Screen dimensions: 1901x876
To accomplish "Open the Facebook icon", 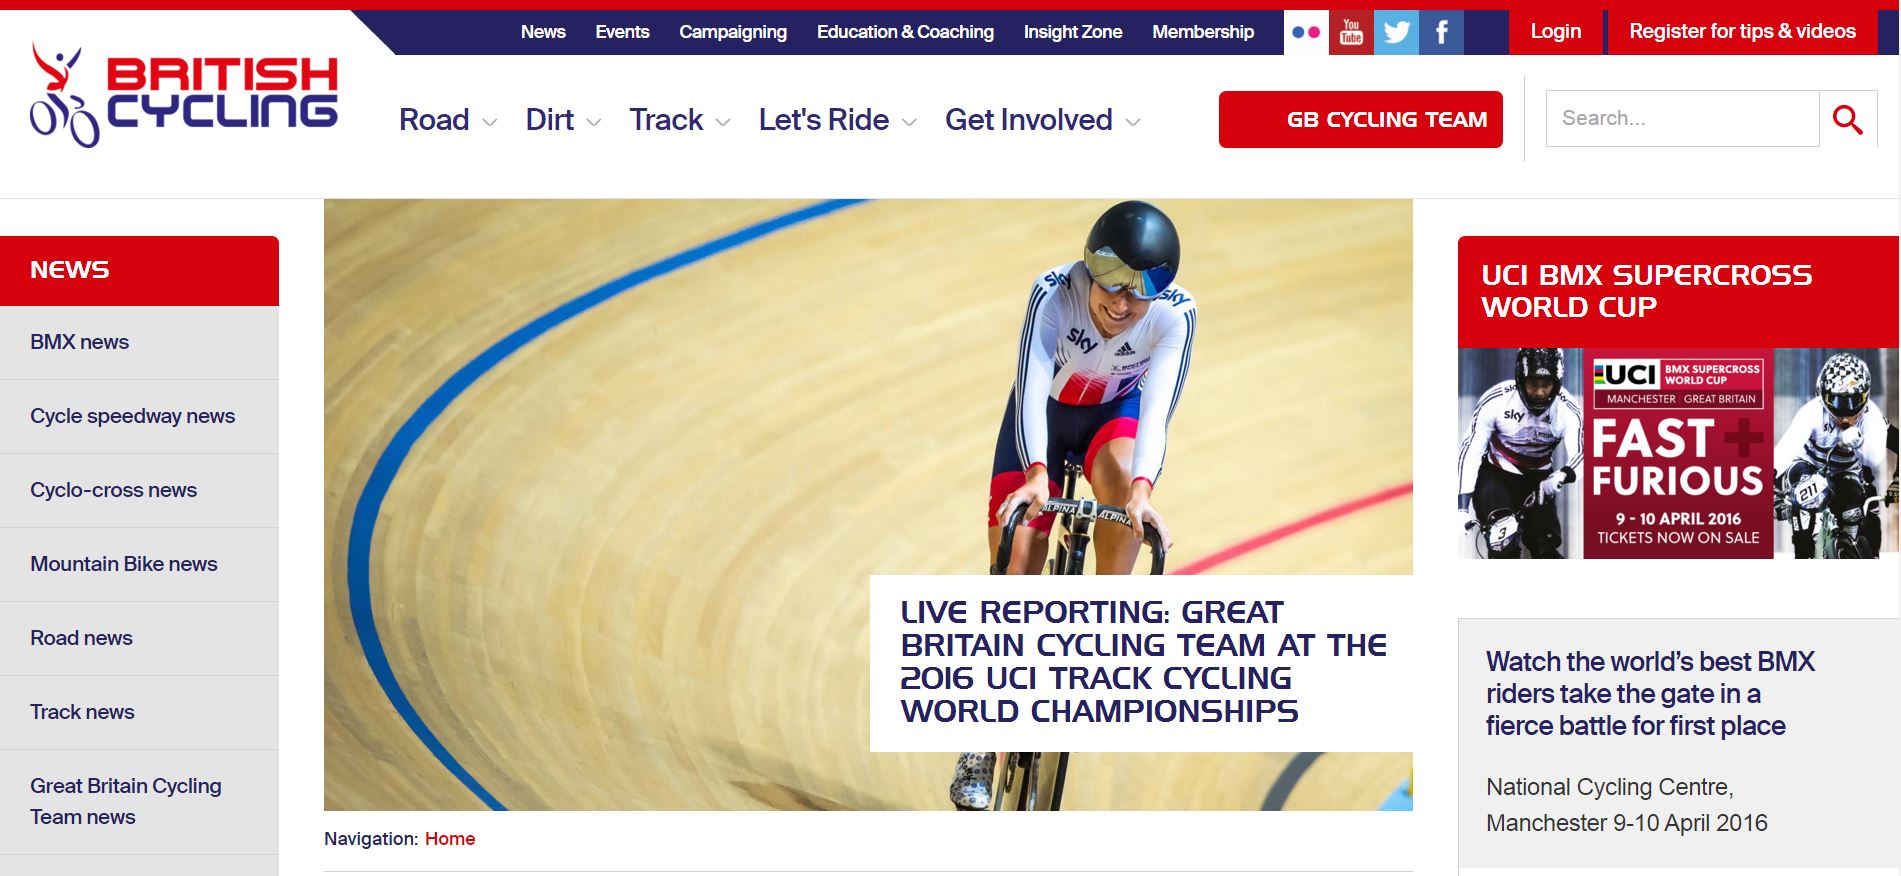I will pos(1441,32).
